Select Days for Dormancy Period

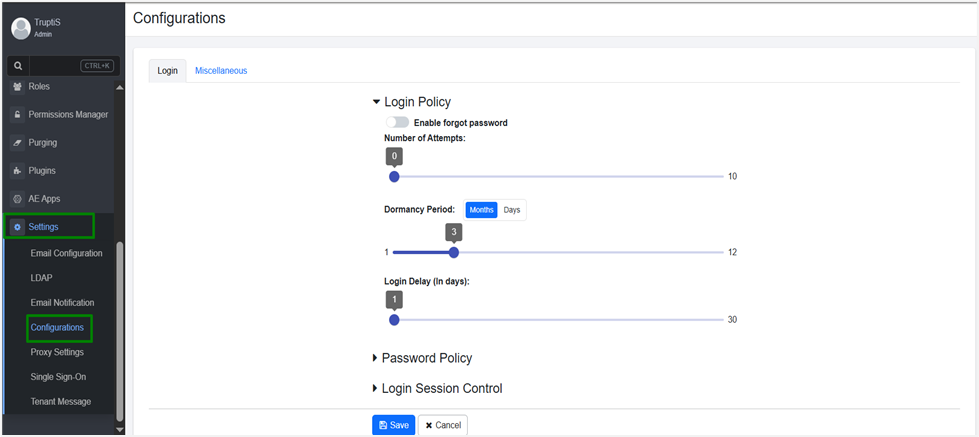(512, 210)
